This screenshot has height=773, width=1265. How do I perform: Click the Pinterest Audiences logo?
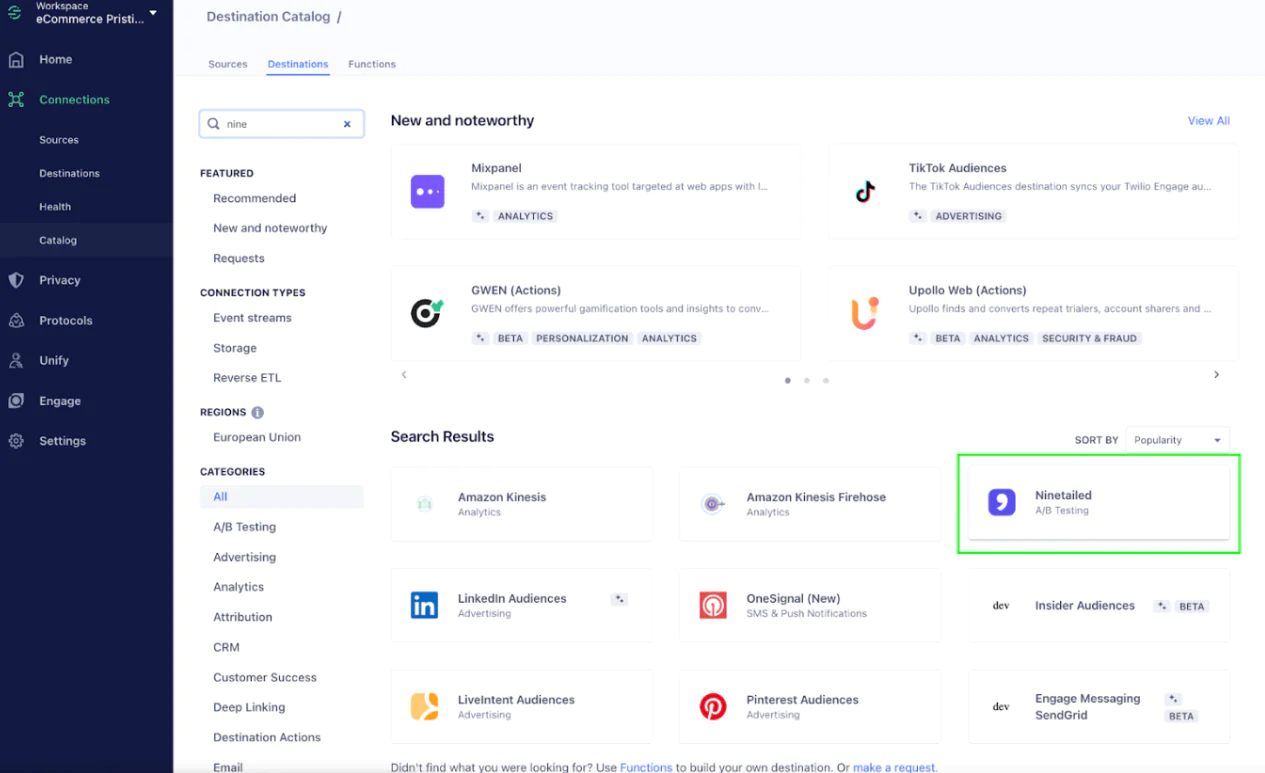click(713, 707)
